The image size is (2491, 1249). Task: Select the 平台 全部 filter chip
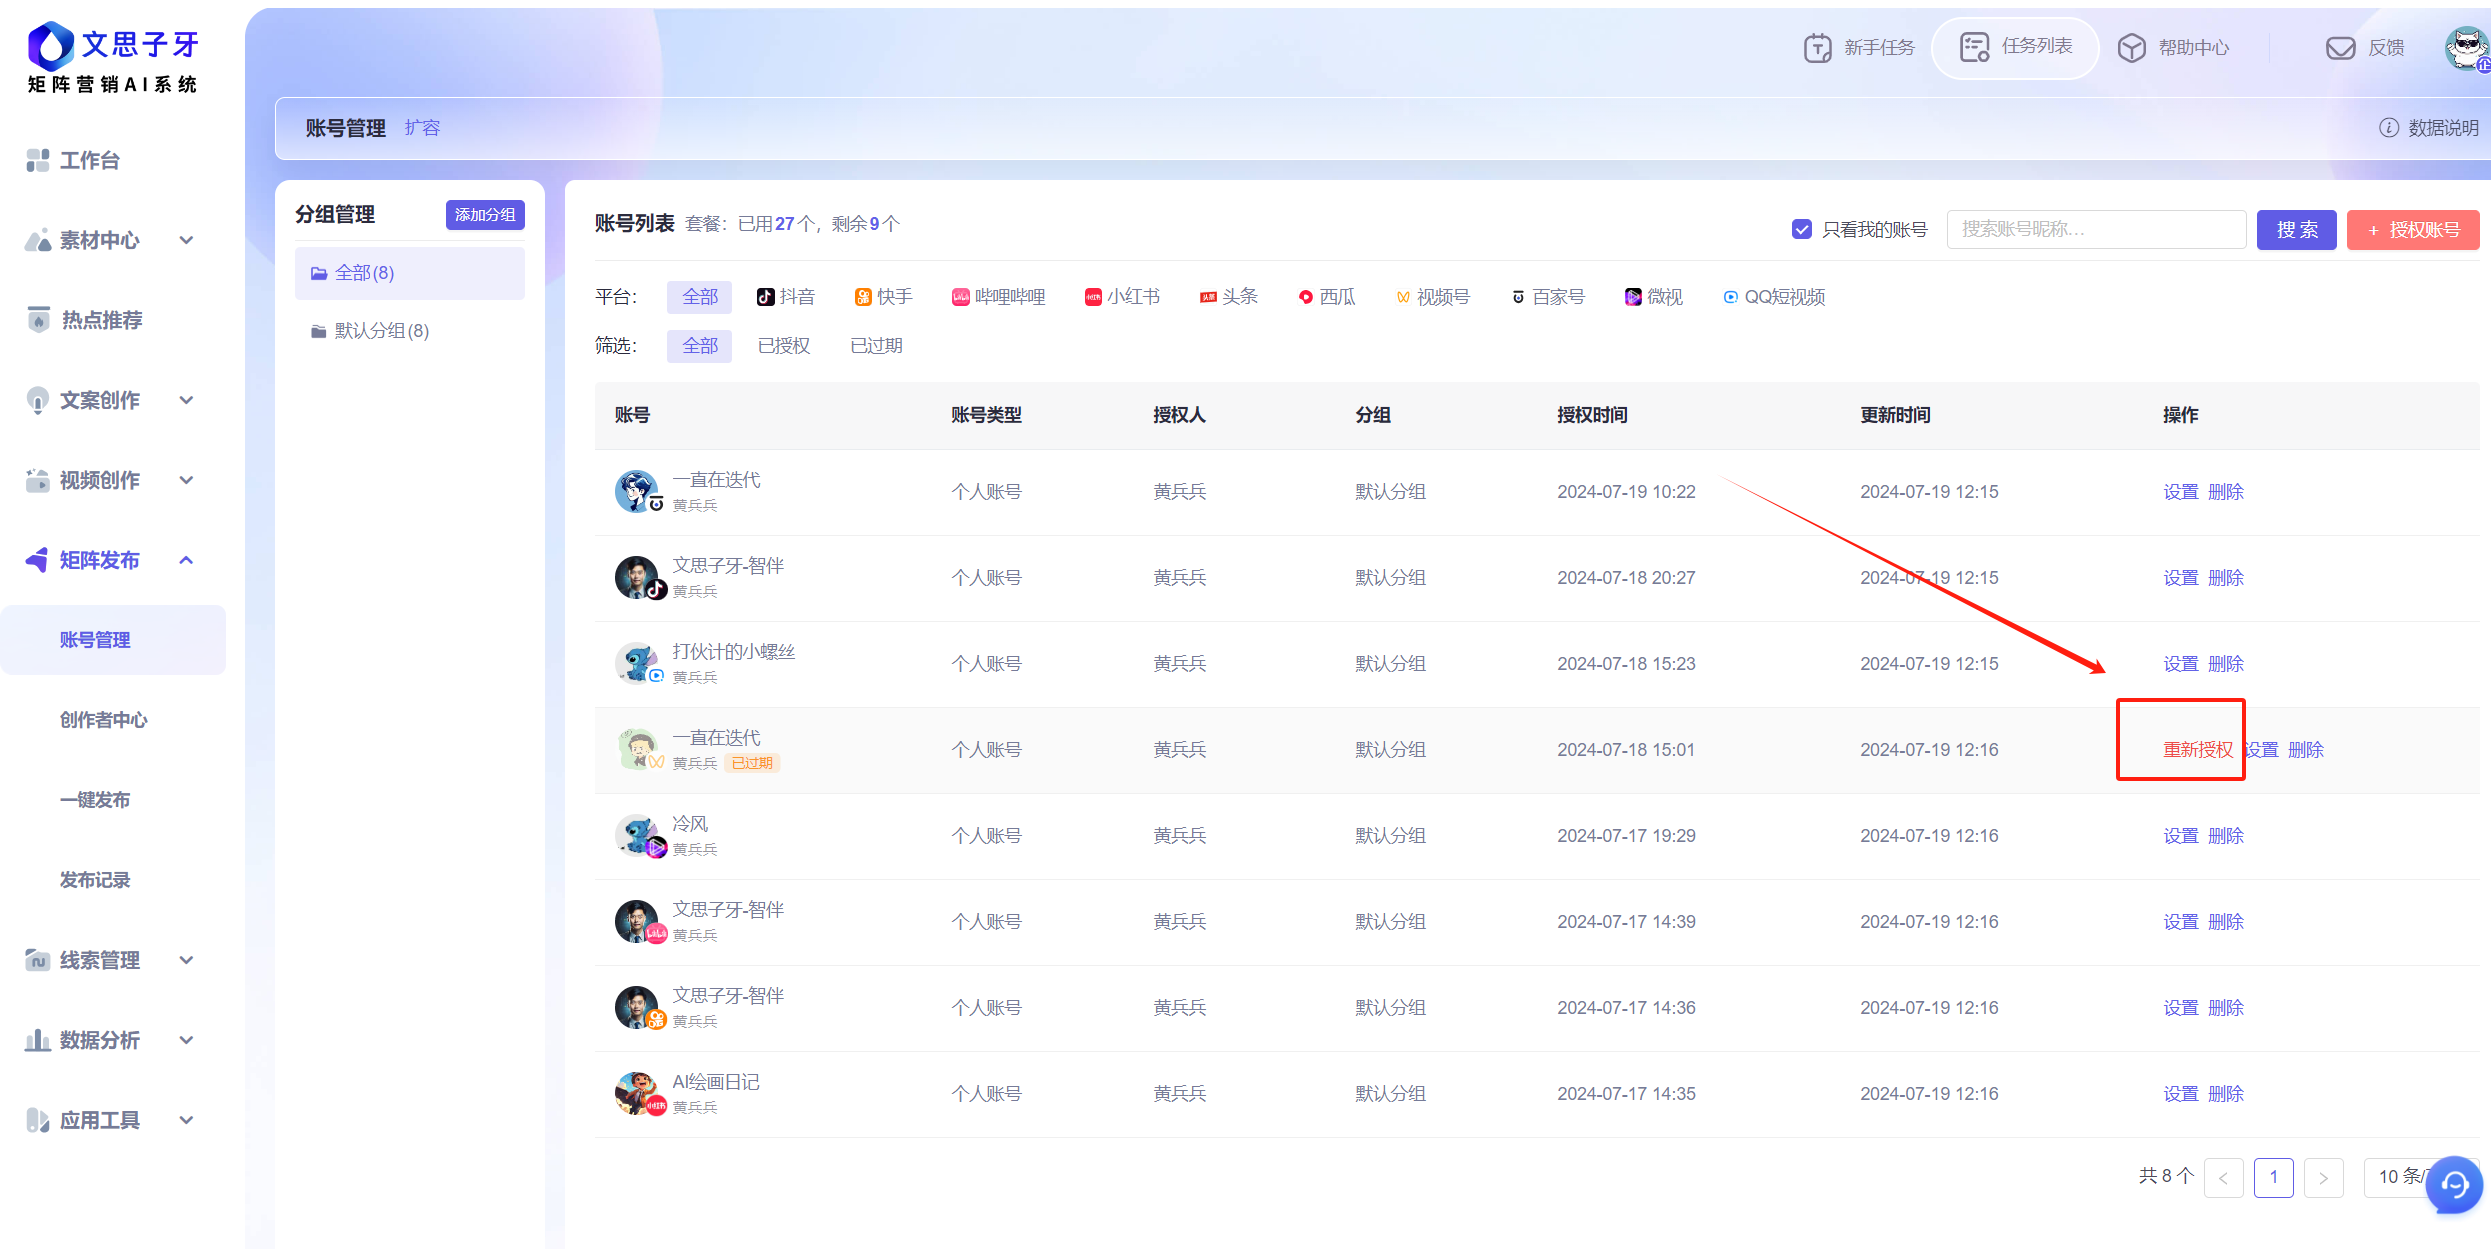pyautogui.click(x=700, y=297)
